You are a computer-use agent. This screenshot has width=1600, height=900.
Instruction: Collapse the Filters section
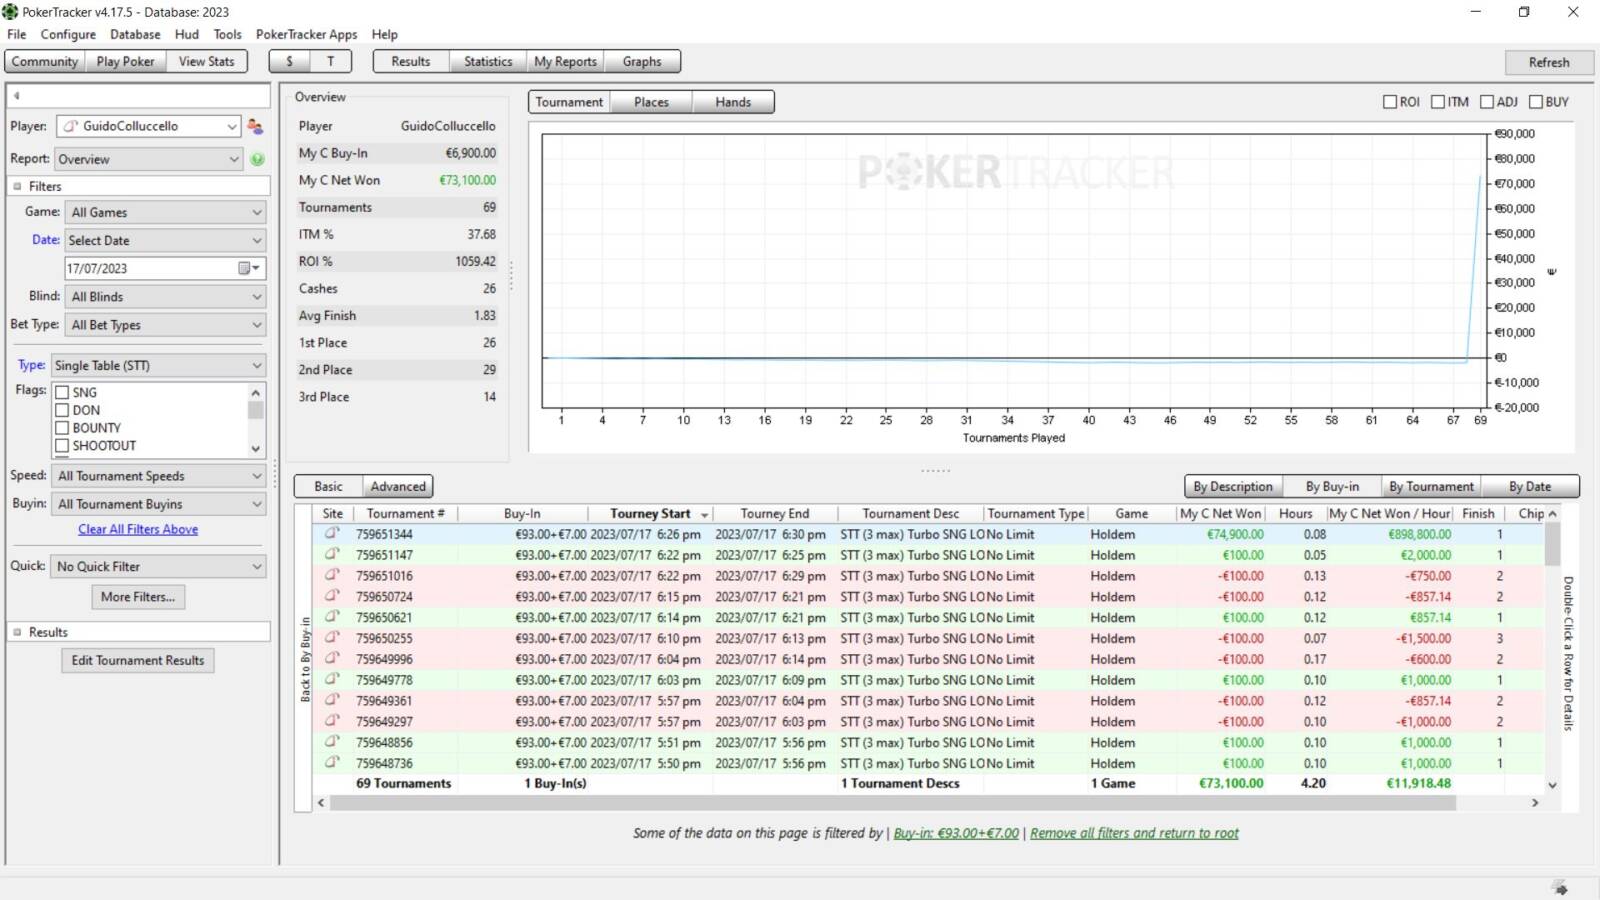tap(17, 186)
